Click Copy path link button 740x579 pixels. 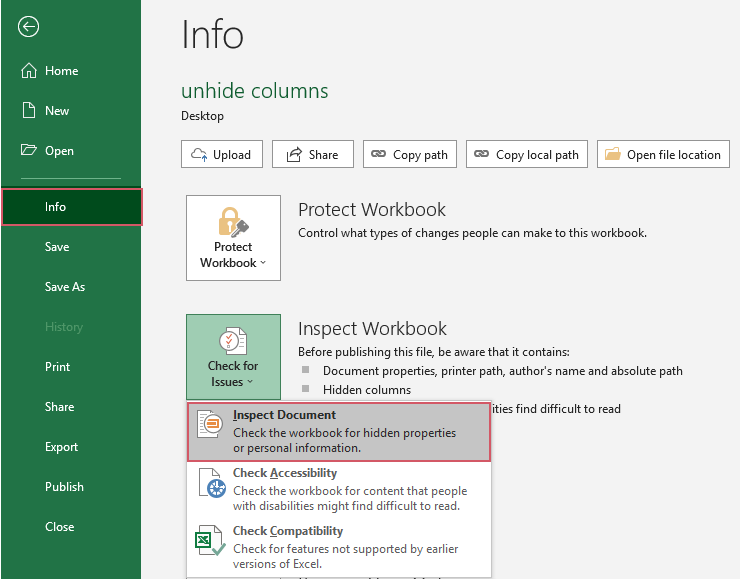tap(409, 155)
